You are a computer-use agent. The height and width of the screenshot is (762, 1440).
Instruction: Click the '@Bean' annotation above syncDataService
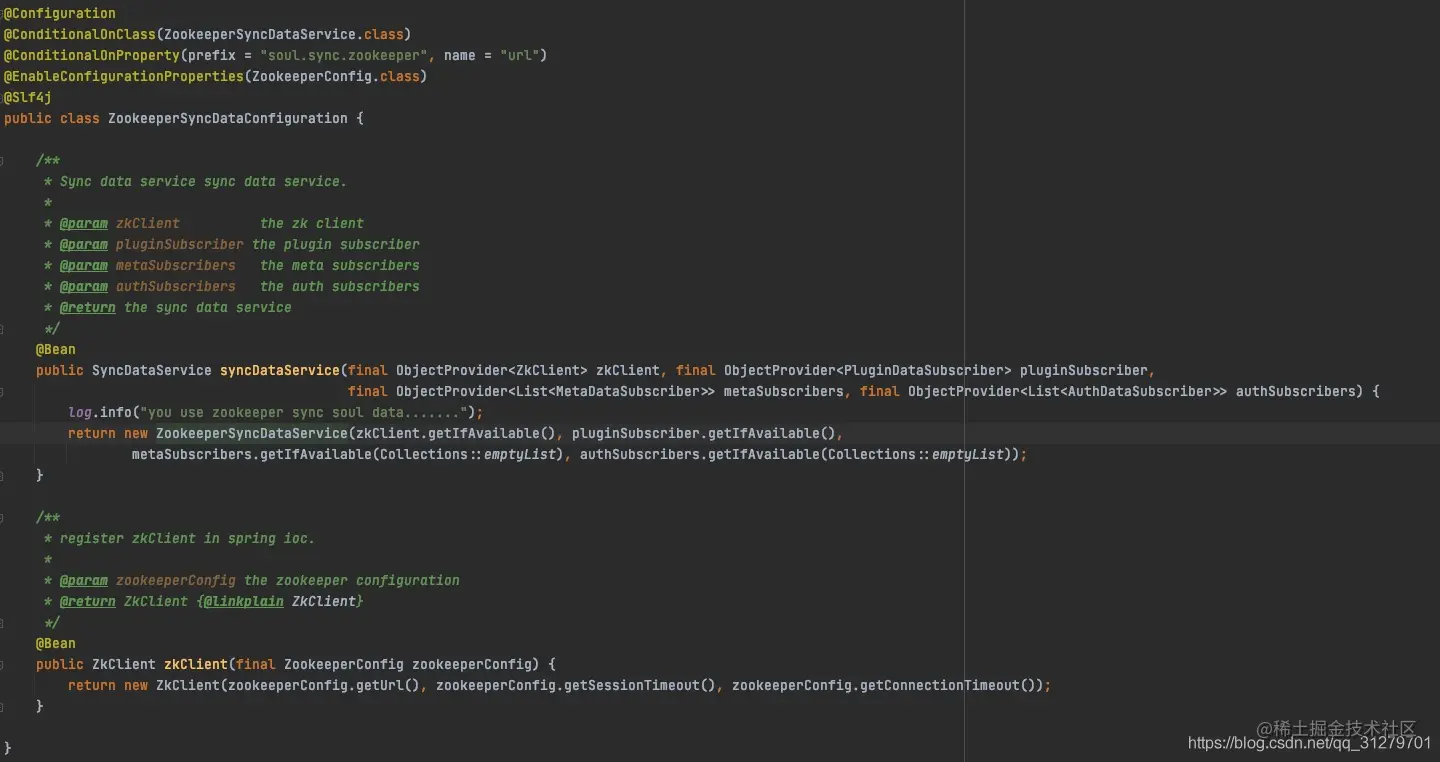(x=56, y=349)
